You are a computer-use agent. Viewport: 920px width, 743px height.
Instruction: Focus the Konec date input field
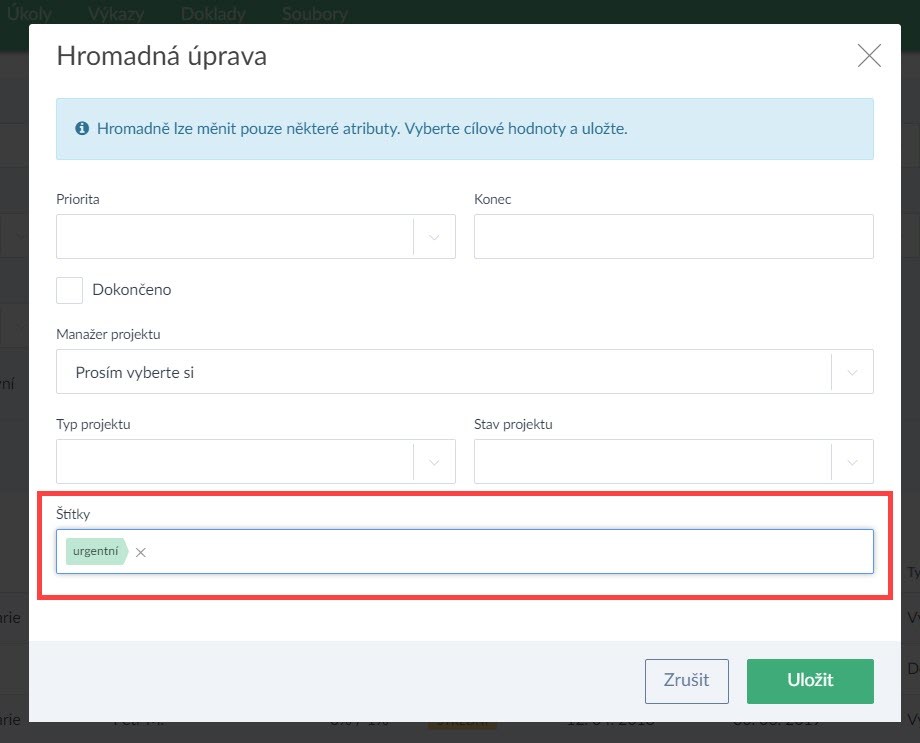[673, 237]
